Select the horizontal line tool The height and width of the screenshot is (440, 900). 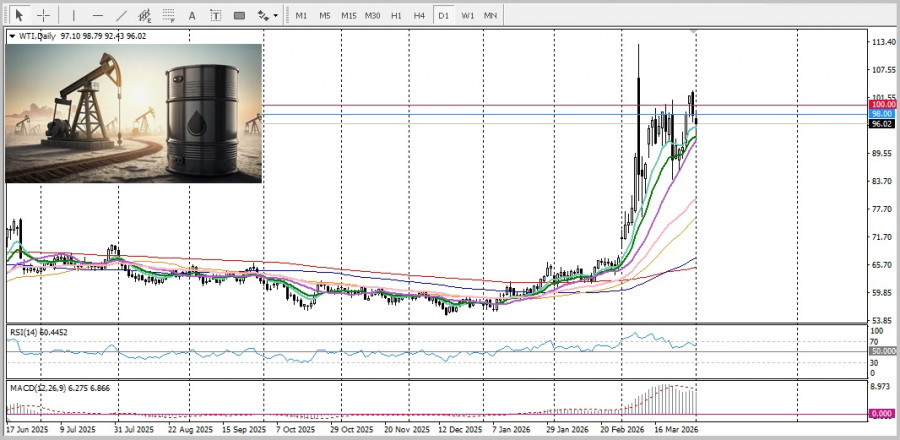coord(97,16)
